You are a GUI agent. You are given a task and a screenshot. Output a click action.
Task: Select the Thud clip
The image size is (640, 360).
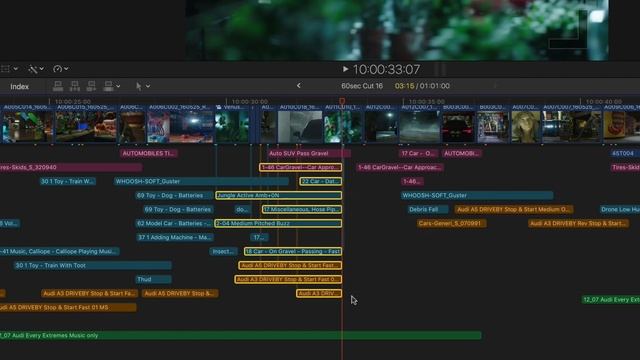pos(153,279)
